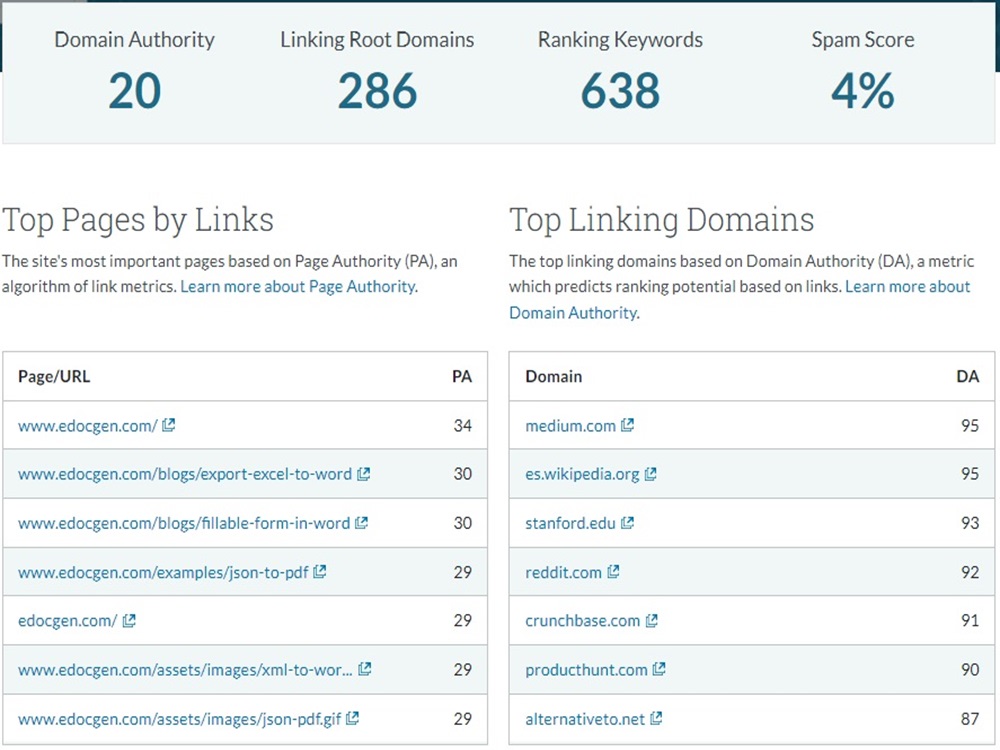This screenshot has width=1000, height=750.
Task: Open external link icon for json-to-pdf example
Action: pyautogui.click(x=320, y=571)
